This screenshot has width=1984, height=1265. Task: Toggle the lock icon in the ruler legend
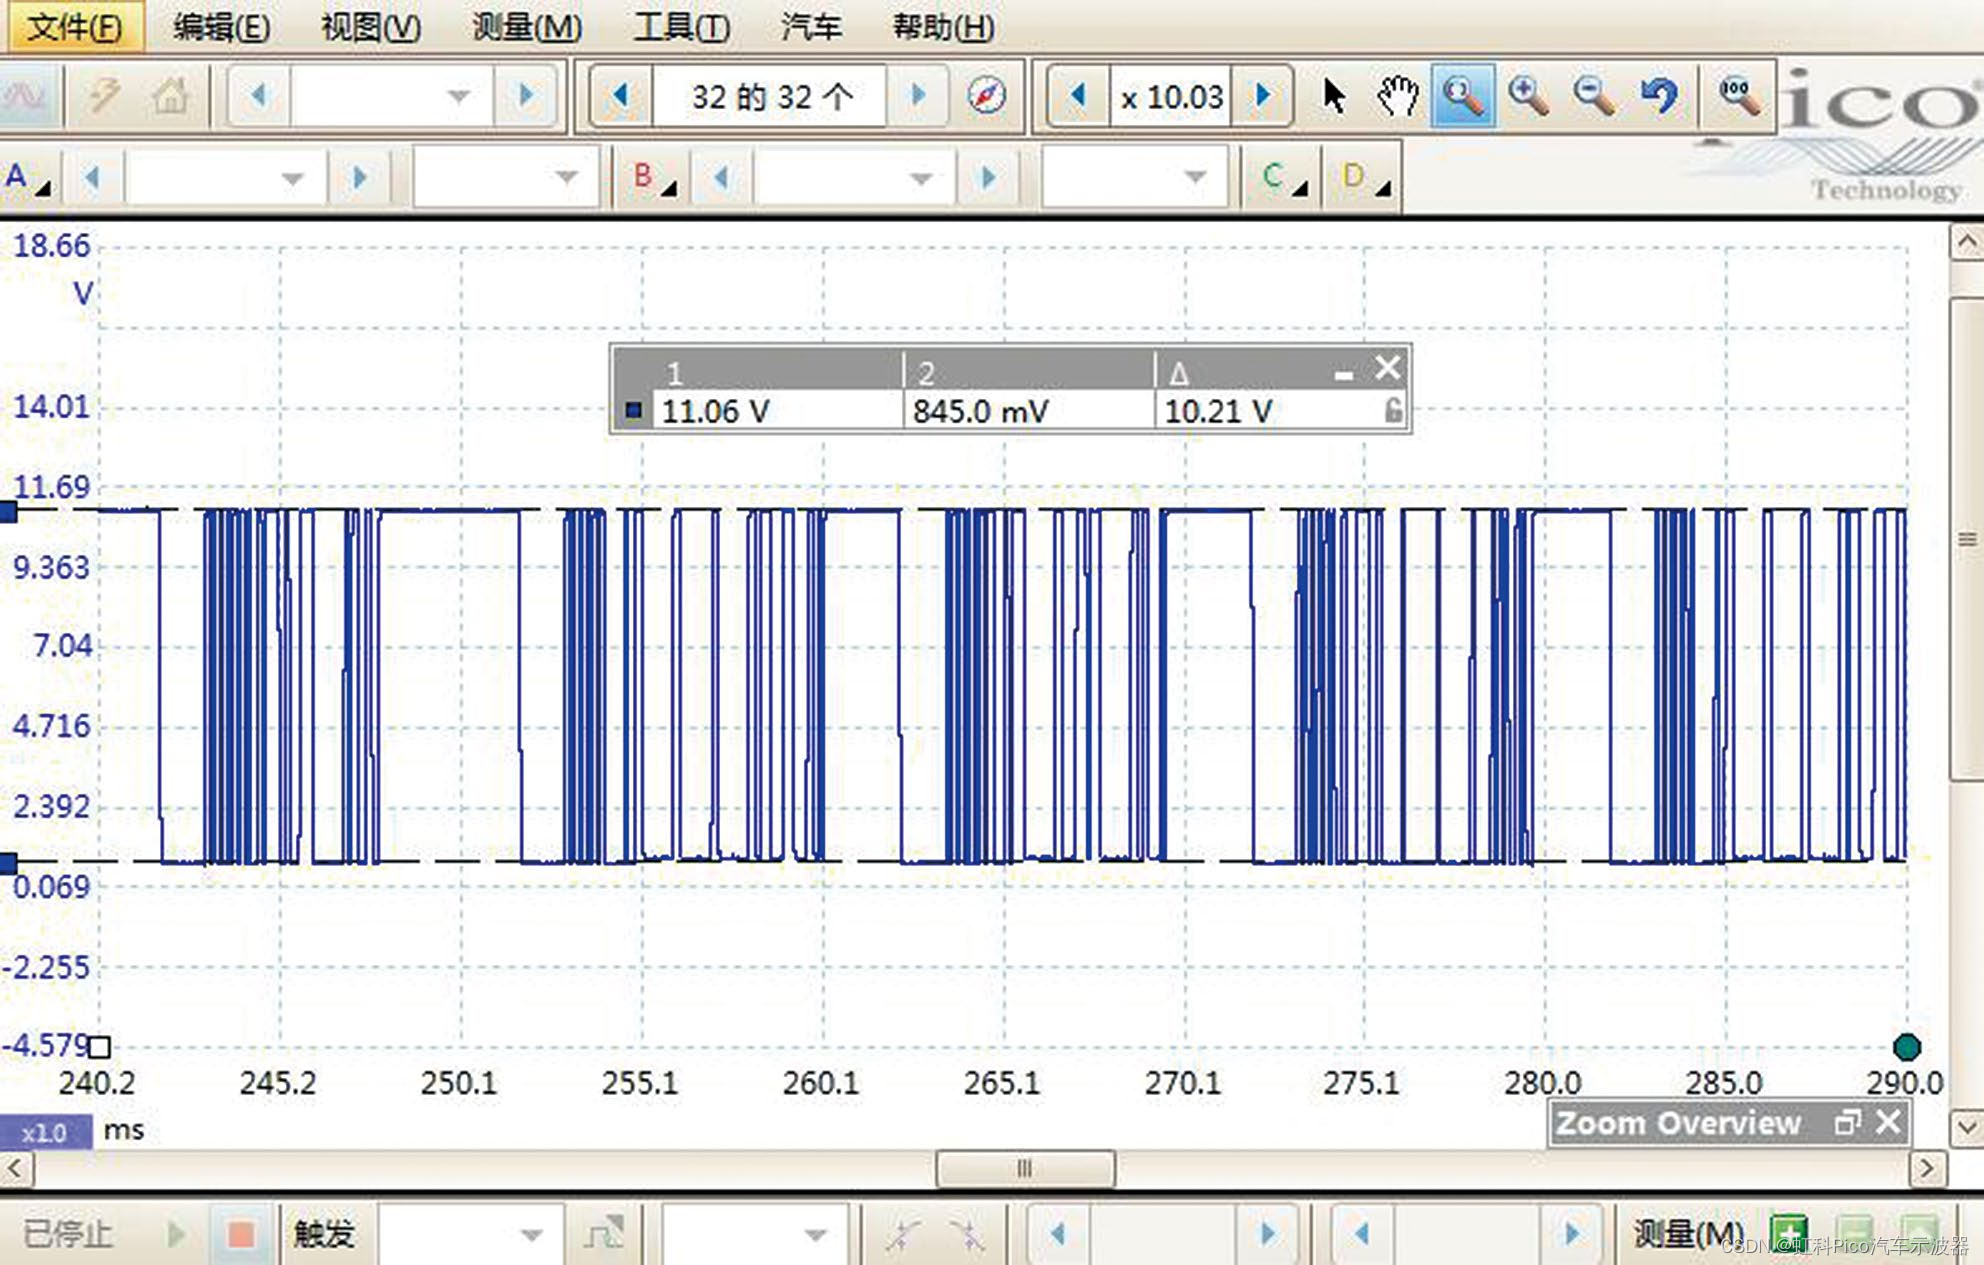click(x=1392, y=410)
